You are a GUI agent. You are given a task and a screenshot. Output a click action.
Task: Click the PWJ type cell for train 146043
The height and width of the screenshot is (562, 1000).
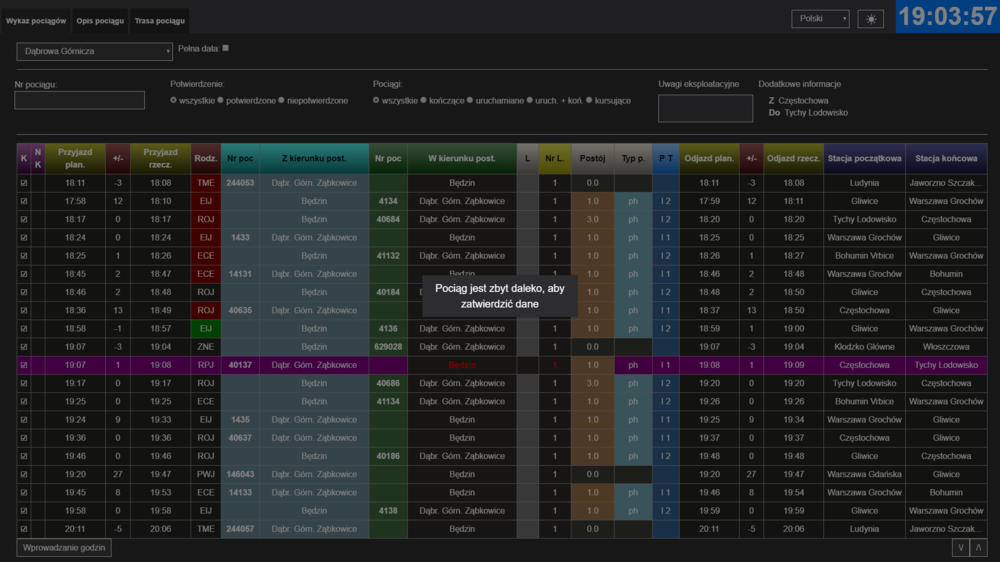click(x=205, y=474)
